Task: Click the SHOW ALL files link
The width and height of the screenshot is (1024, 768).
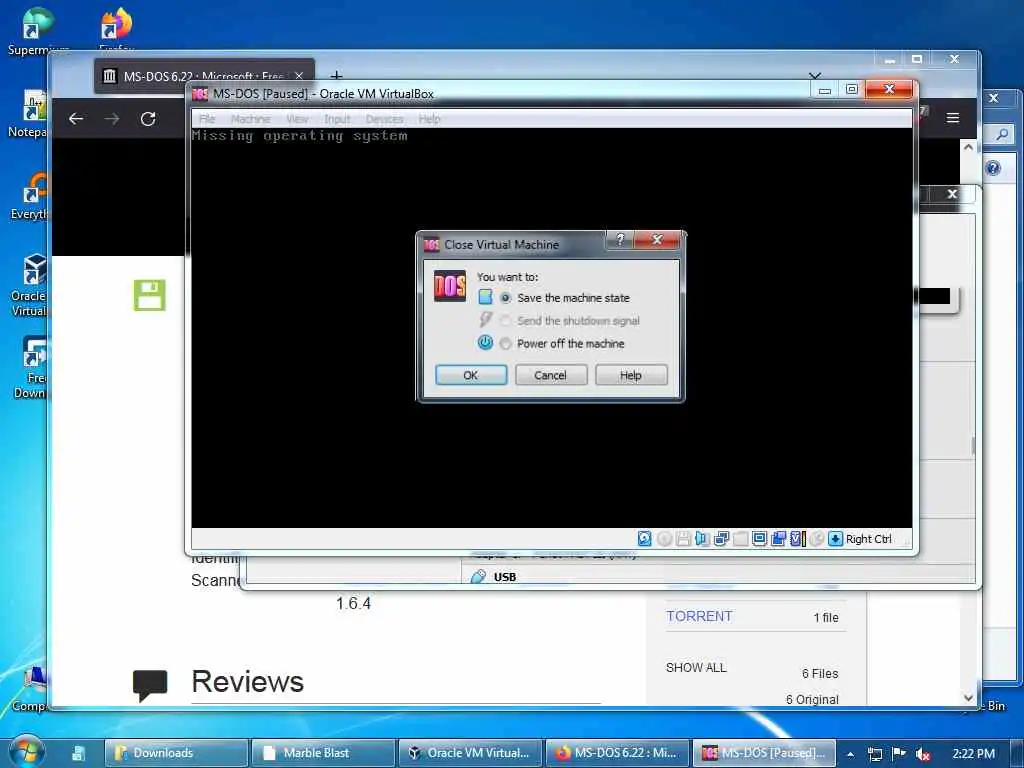Action: coord(696,667)
